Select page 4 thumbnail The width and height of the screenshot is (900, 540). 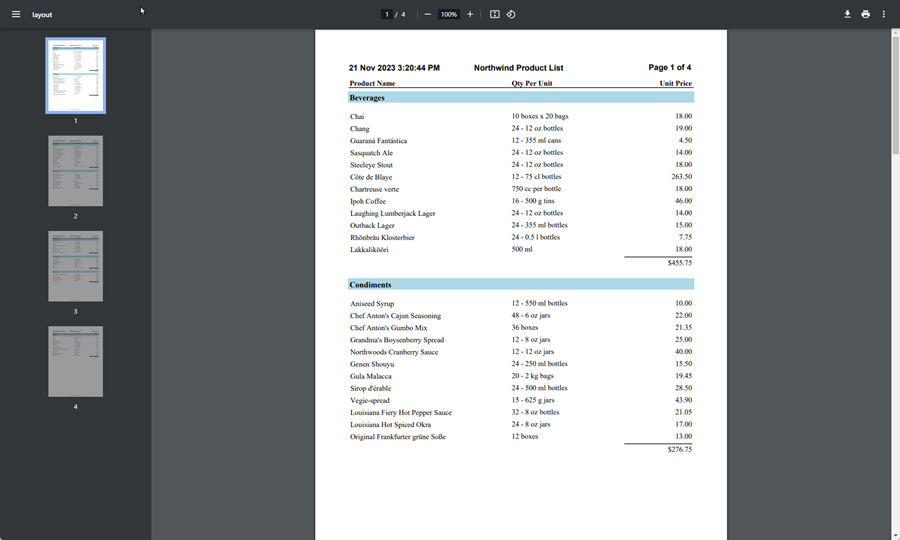[x=76, y=362]
